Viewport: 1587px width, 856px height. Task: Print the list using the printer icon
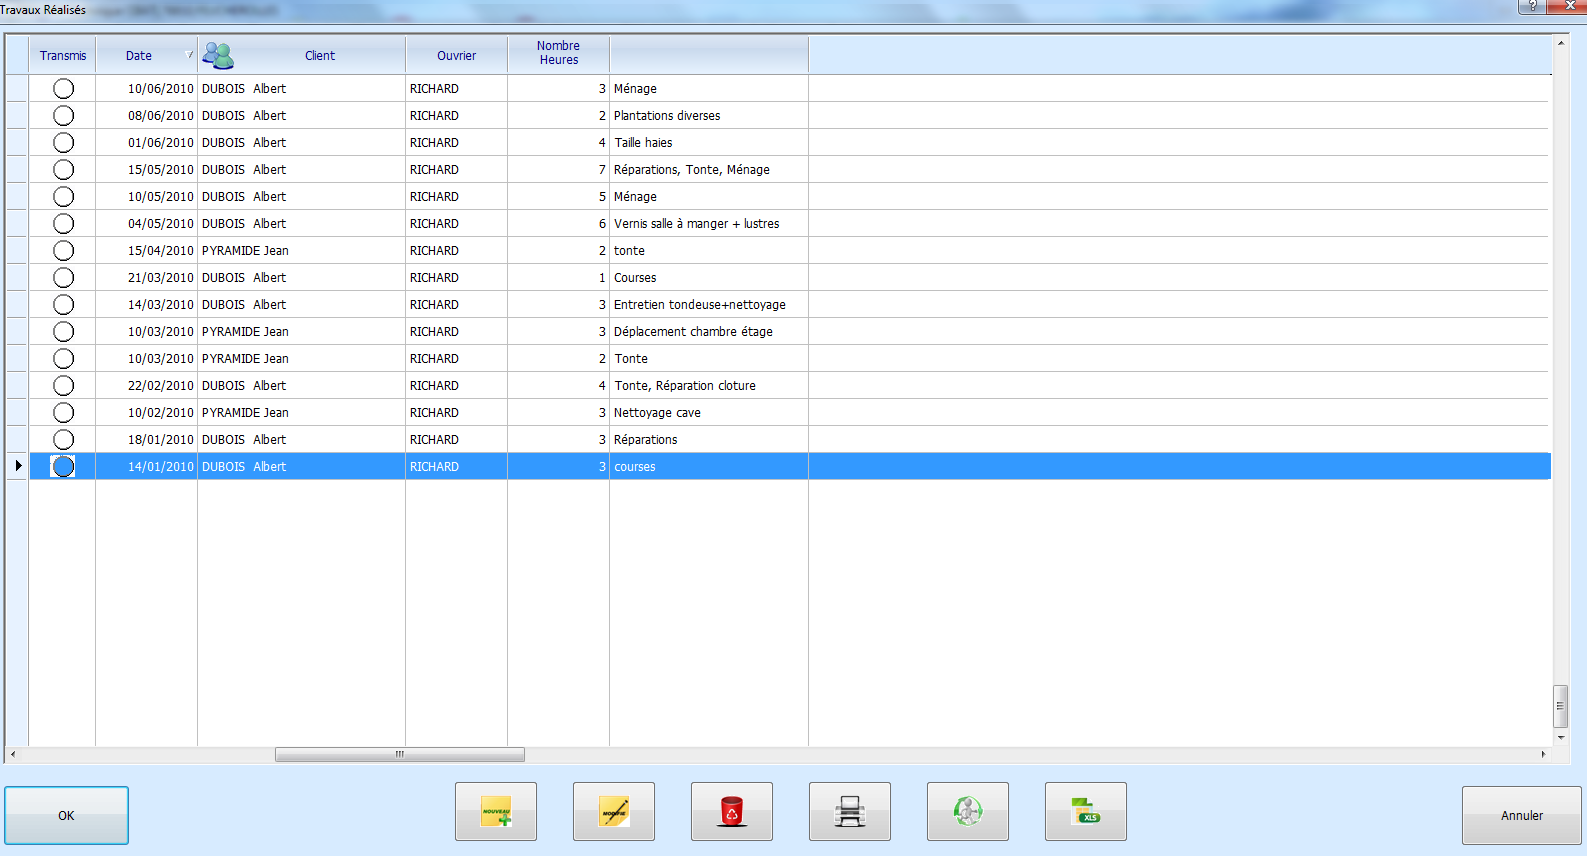pyautogui.click(x=850, y=811)
